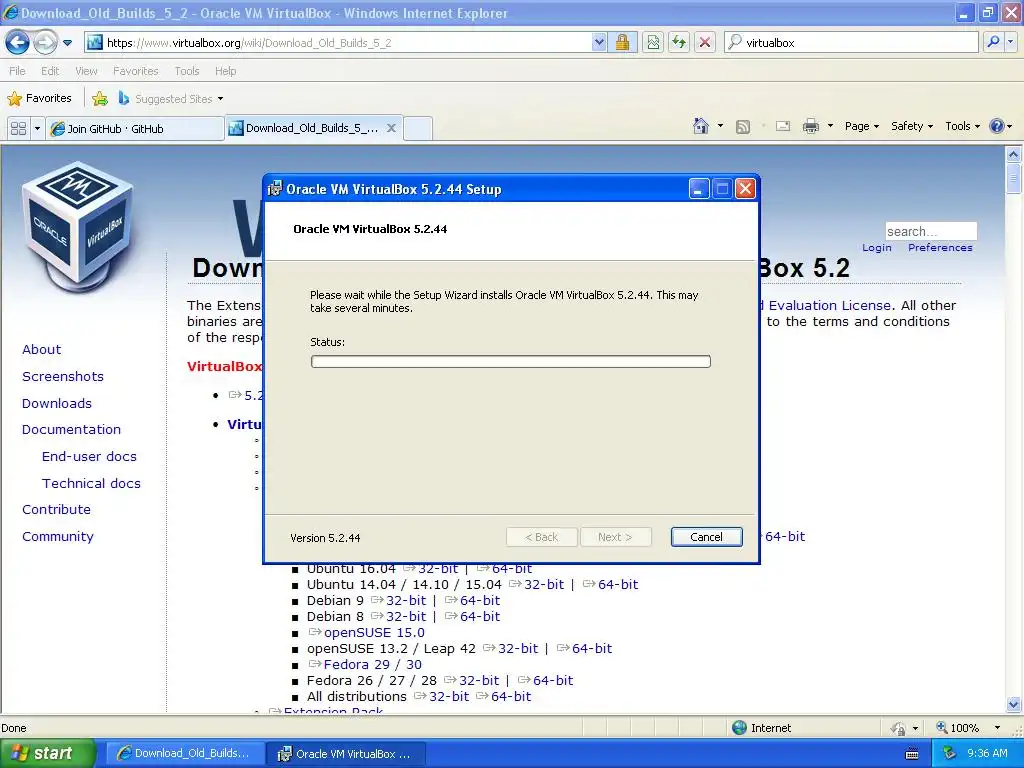Focus the search box containing virtualbox
Image resolution: width=1024 pixels, height=768 pixels.
click(x=852, y=42)
